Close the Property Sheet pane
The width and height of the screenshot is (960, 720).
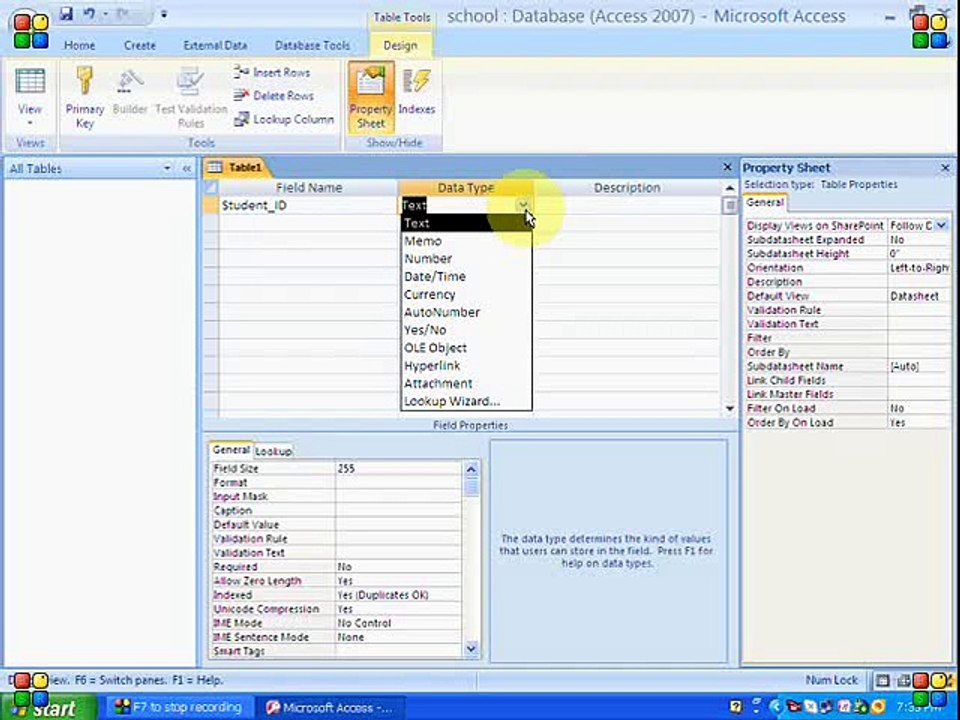[945, 168]
